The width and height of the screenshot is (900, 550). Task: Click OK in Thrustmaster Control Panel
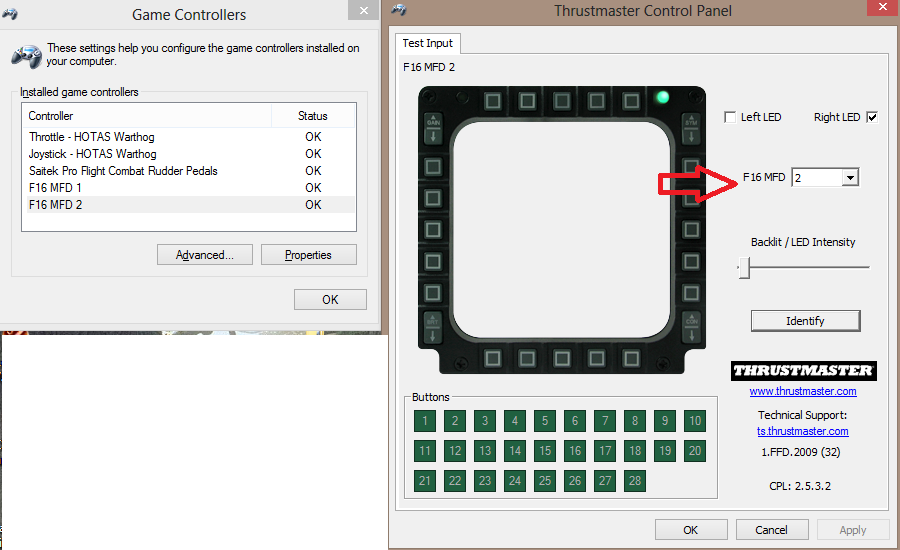(x=691, y=530)
